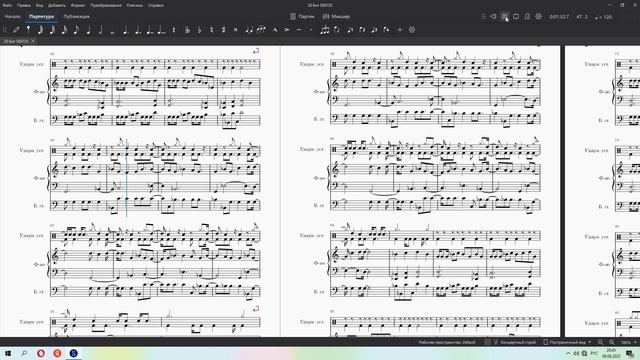The width and height of the screenshot is (640, 360).
Task: Click workspace Default selector in status bar
Action: [447, 342]
